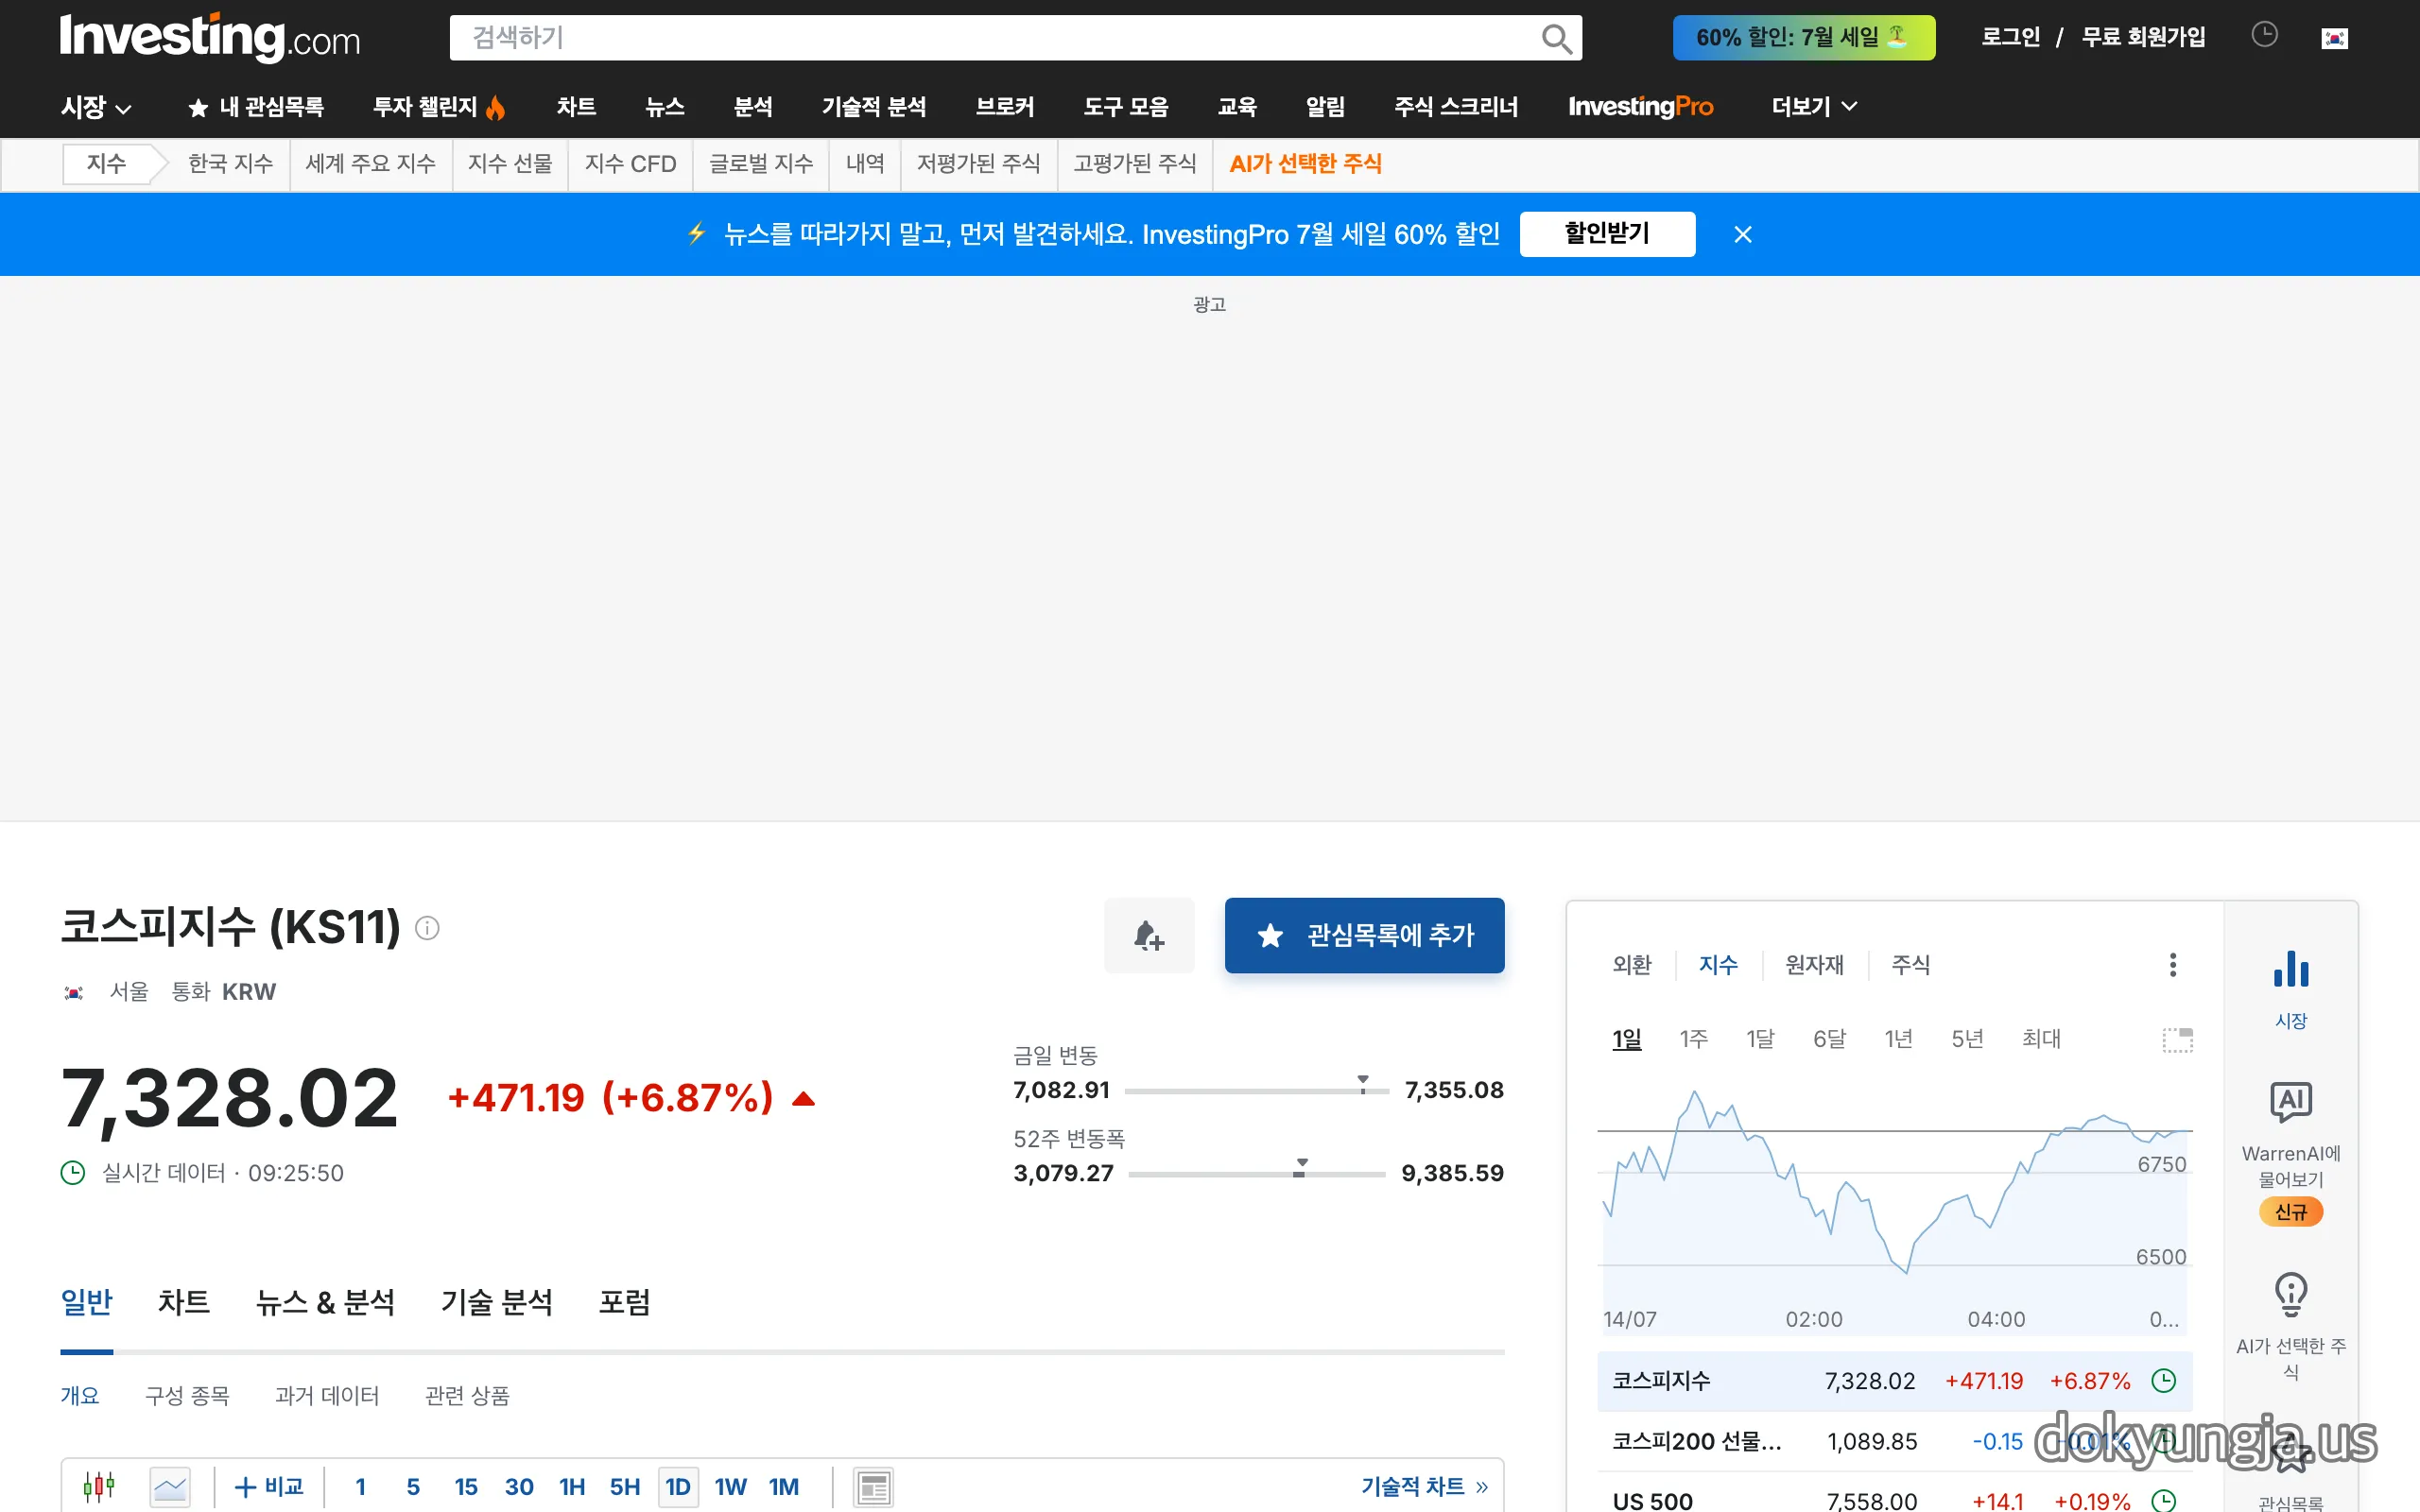The width and height of the screenshot is (2420, 1512).
Task: Switch to 기술 분석 tab
Action: click(x=497, y=1302)
